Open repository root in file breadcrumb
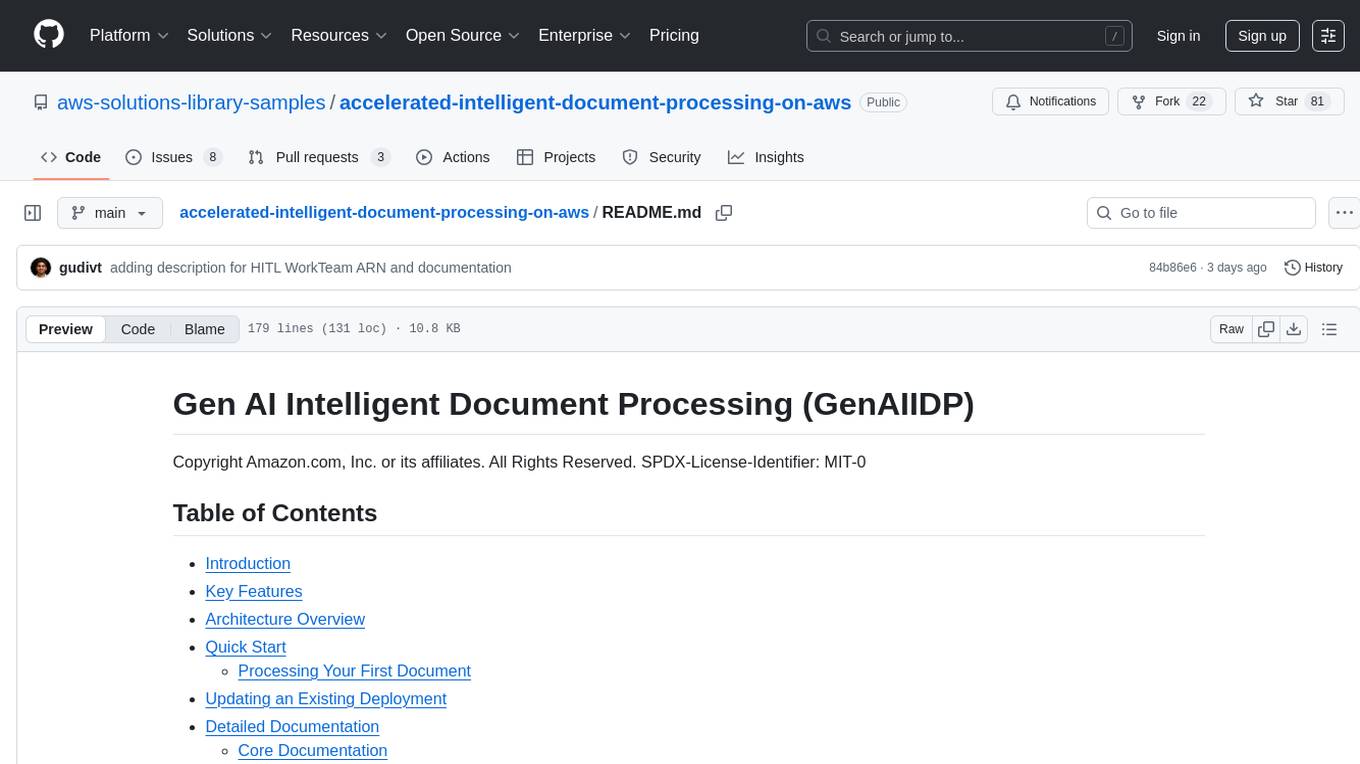1360x764 pixels. [384, 212]
